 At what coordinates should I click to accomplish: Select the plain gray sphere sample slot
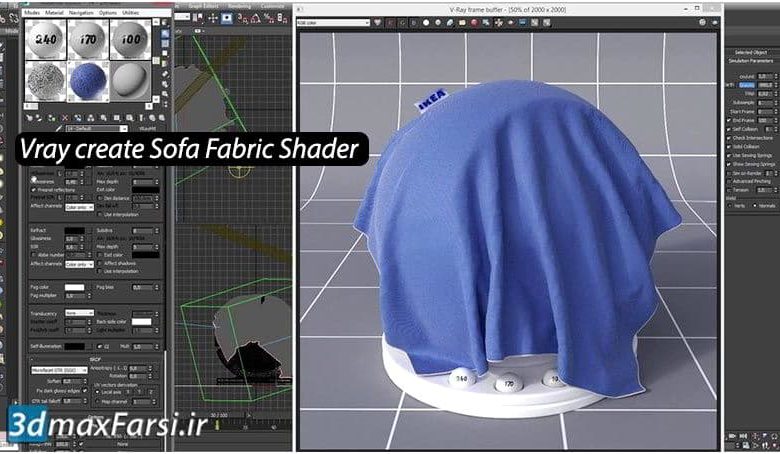click(130, 81)
